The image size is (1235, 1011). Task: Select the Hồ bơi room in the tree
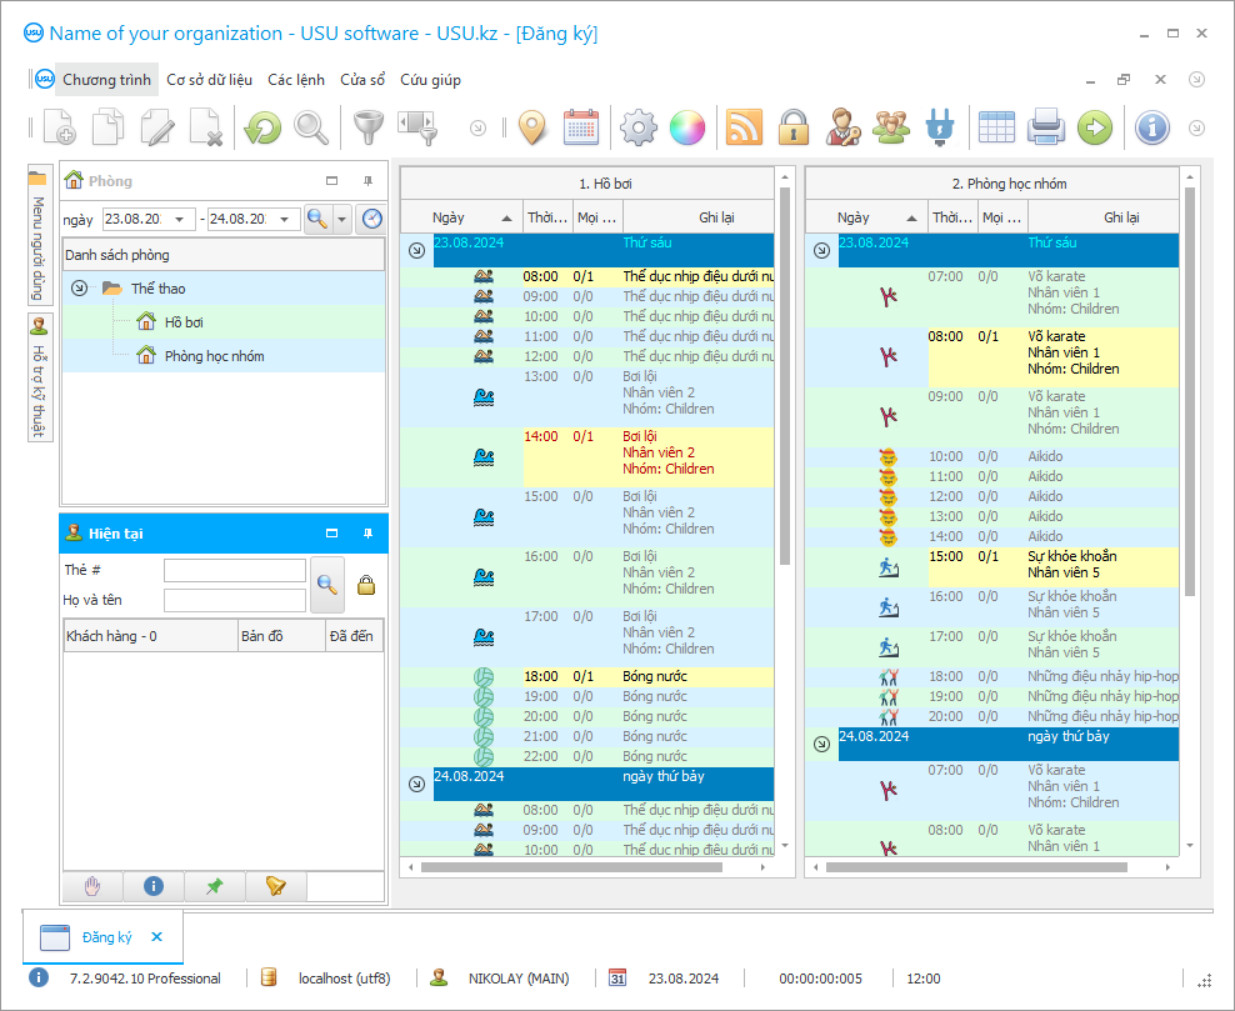(x=184, y=322)
